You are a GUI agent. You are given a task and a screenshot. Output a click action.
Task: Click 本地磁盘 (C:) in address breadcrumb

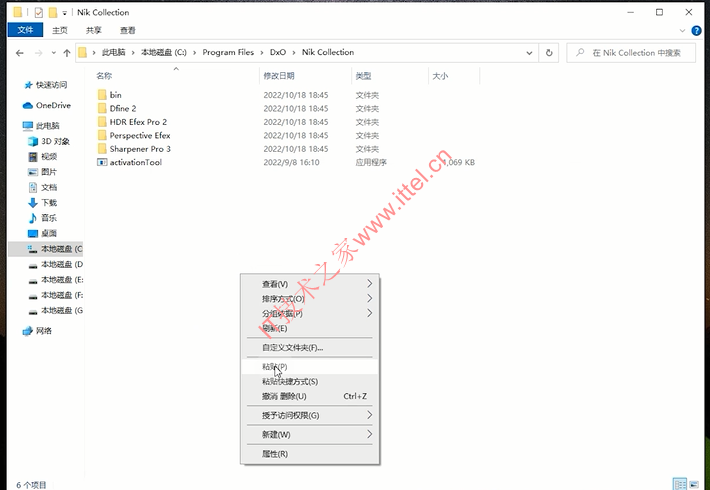(164, 53)
